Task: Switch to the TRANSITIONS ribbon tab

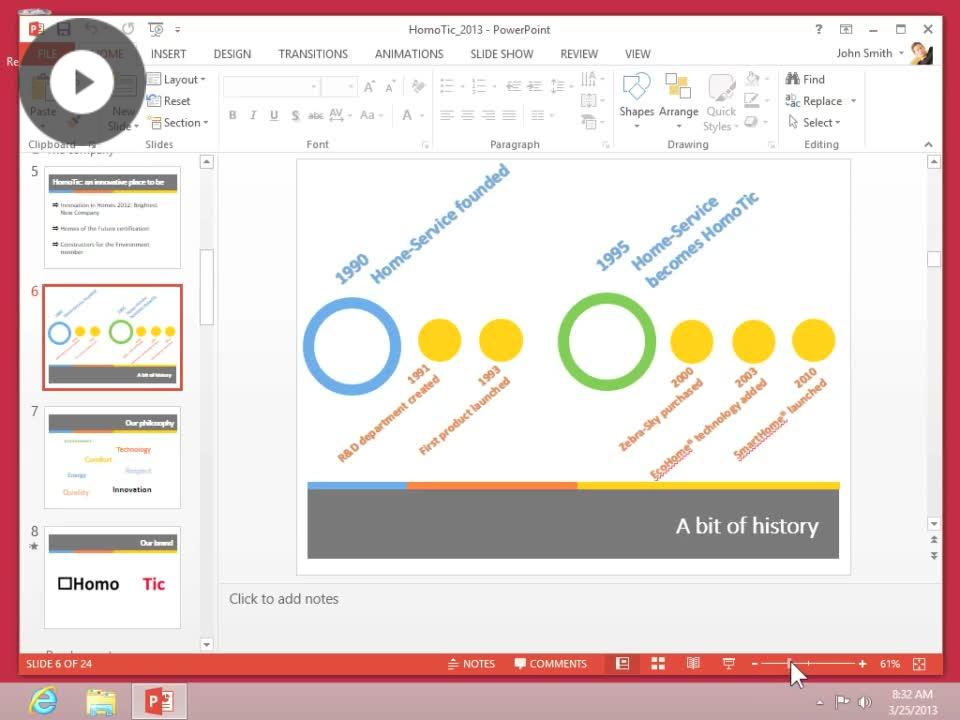Action: pyautogui.click(x=313, y=54)
